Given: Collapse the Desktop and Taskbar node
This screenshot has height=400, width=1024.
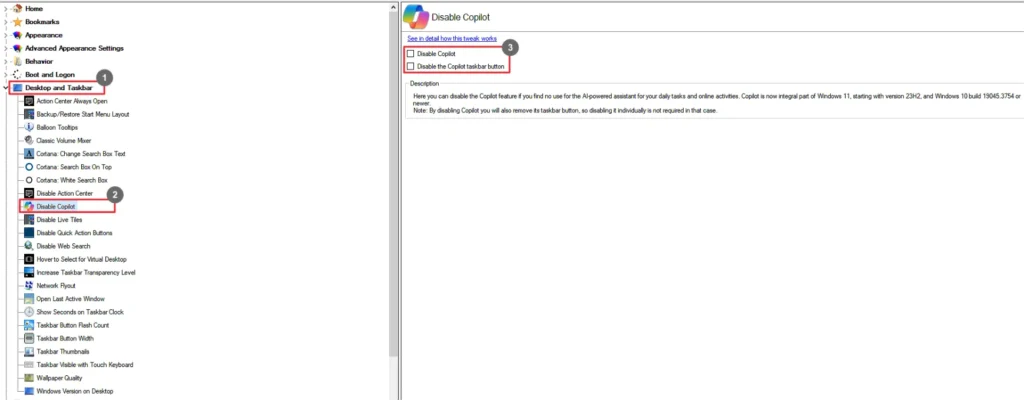Looking at the screenshot, I should pyautogui.click(x=5, y=88).
